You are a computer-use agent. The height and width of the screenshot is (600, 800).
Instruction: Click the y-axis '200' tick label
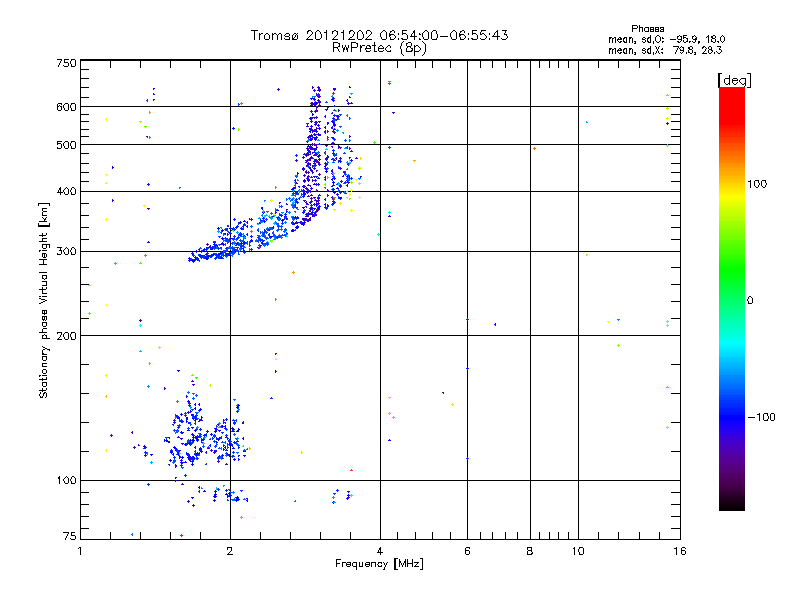point(66,336)
